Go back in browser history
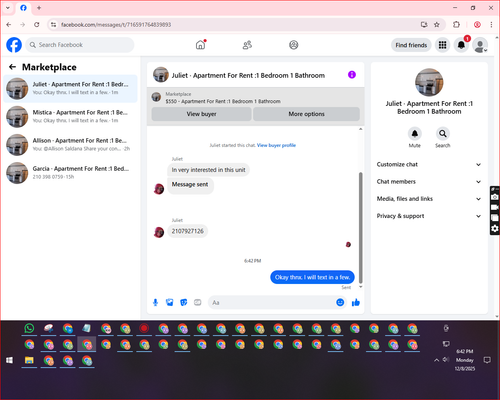The width and height of the screenshot is (500, 400). click(x=9, y=25)
